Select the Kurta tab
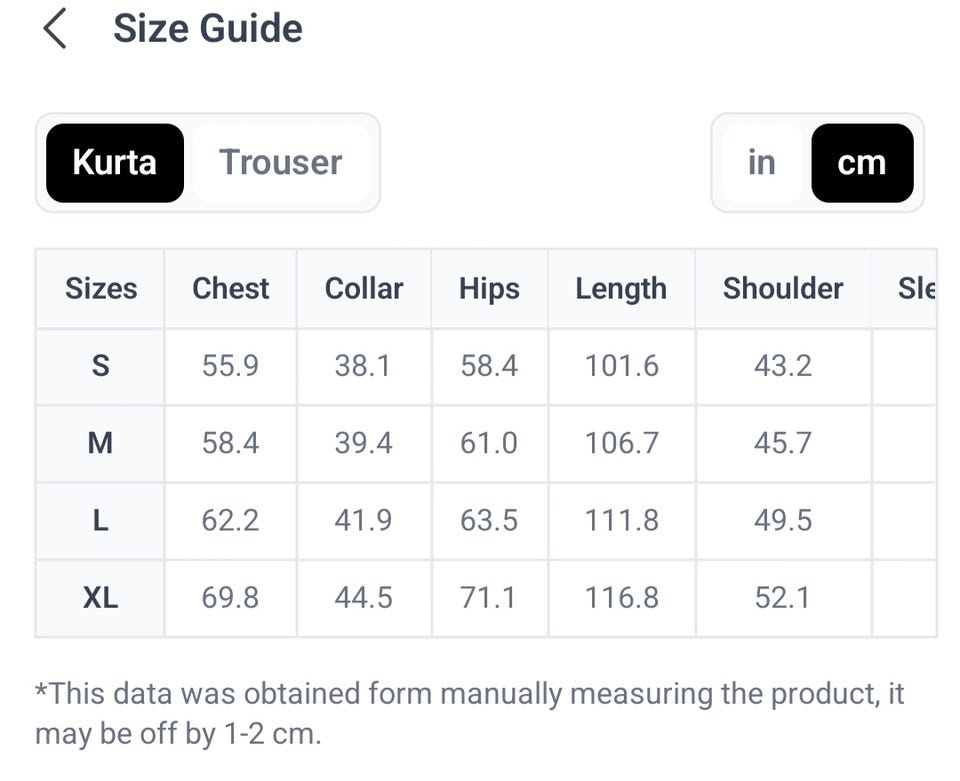This screenshot has width=960, height=781. 115,163
